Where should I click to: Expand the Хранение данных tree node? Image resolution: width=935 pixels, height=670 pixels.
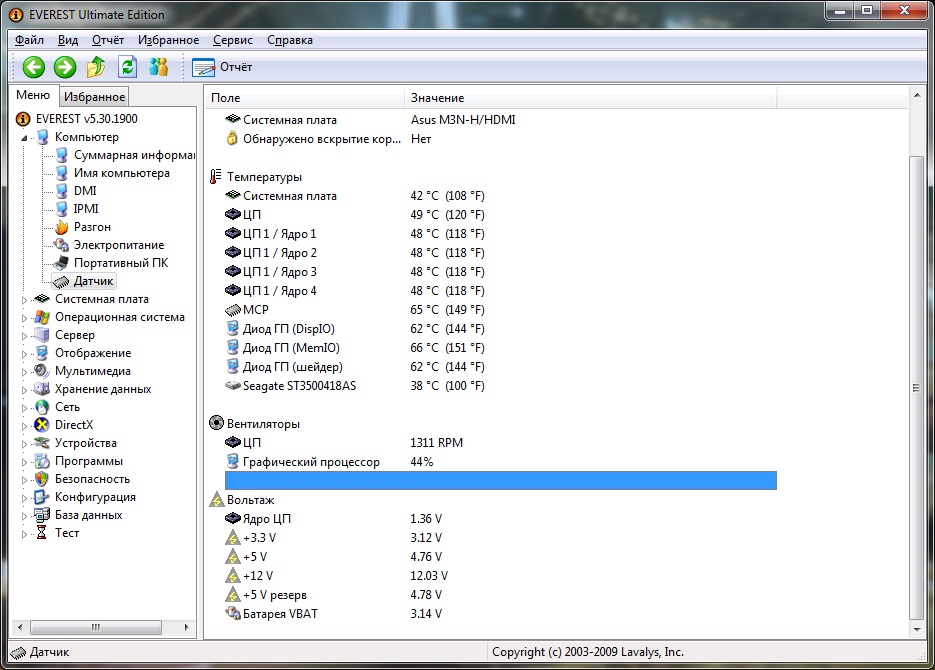[24, 390]
